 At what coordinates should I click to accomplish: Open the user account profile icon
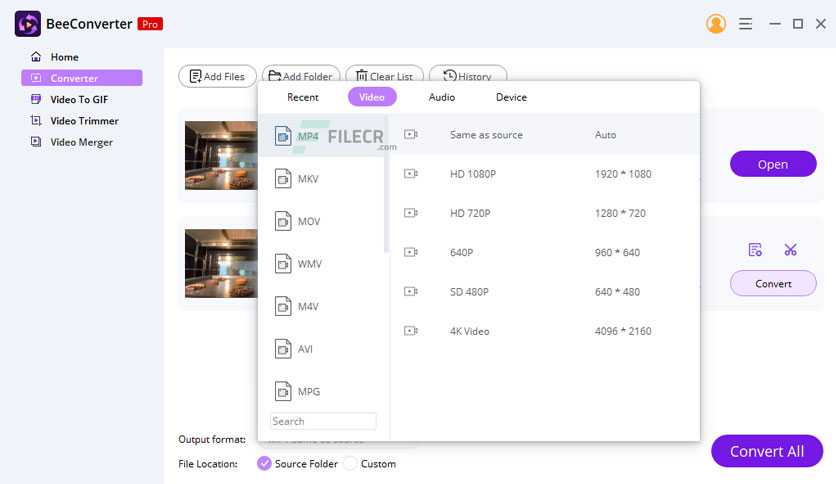pyautogui.click(x=716, y=24)
